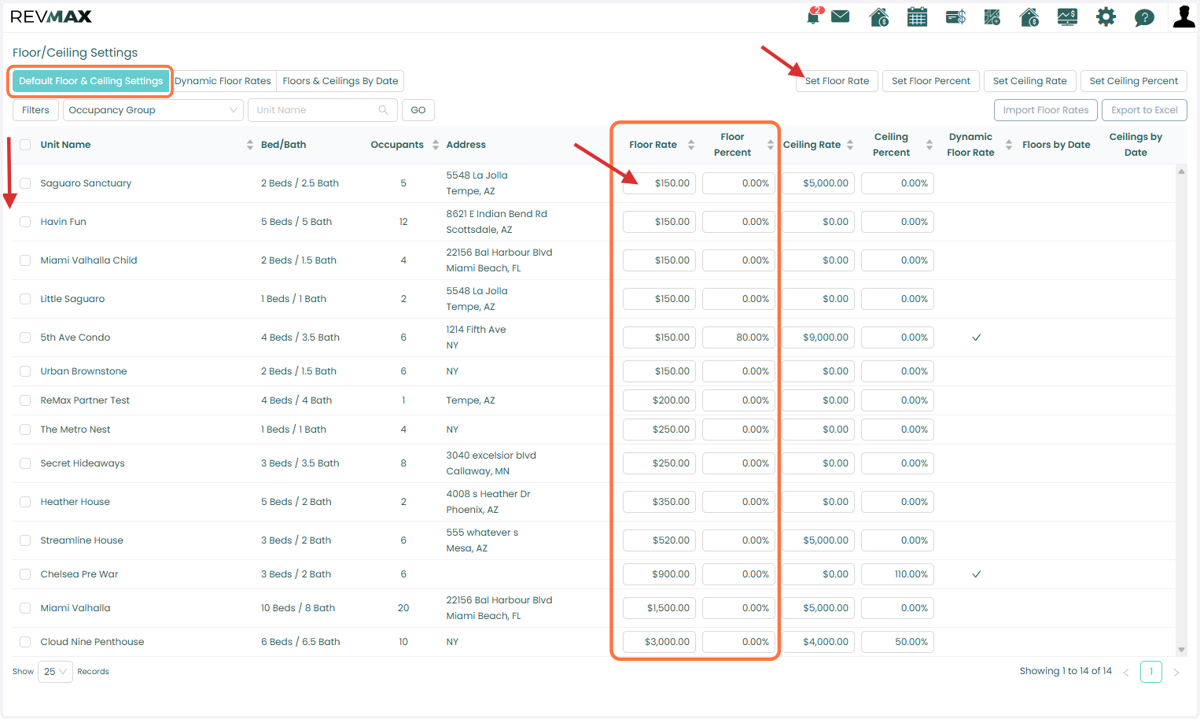The height and width of the screenshot is (719, 1200).
Task: Open the Show 25 records dropdown
Action: pyautogui.click(x=55, y=672)
